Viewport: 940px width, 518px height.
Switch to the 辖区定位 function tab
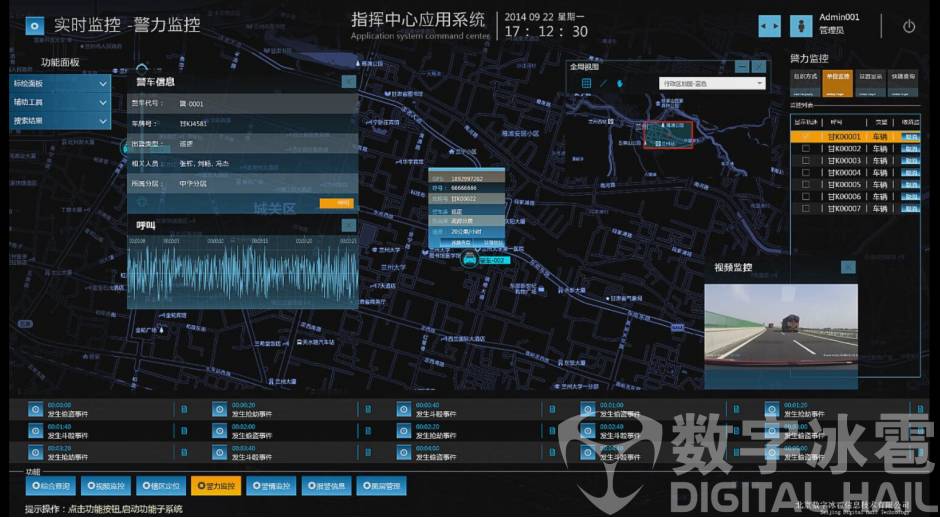[x=161, y=486]
